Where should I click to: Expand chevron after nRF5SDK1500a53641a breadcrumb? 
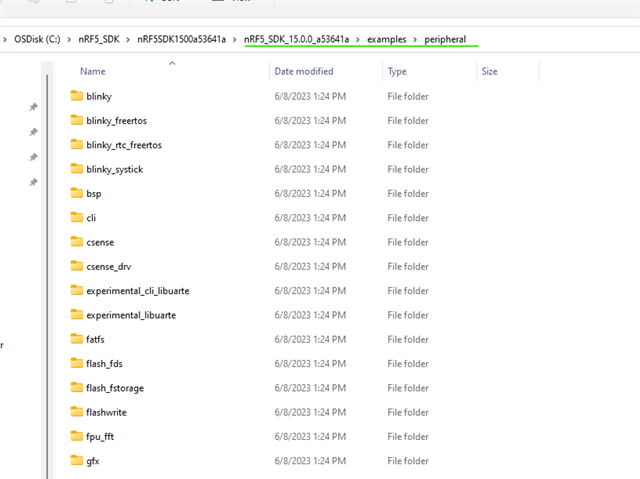pyautogui.click(x=235, y=40)
